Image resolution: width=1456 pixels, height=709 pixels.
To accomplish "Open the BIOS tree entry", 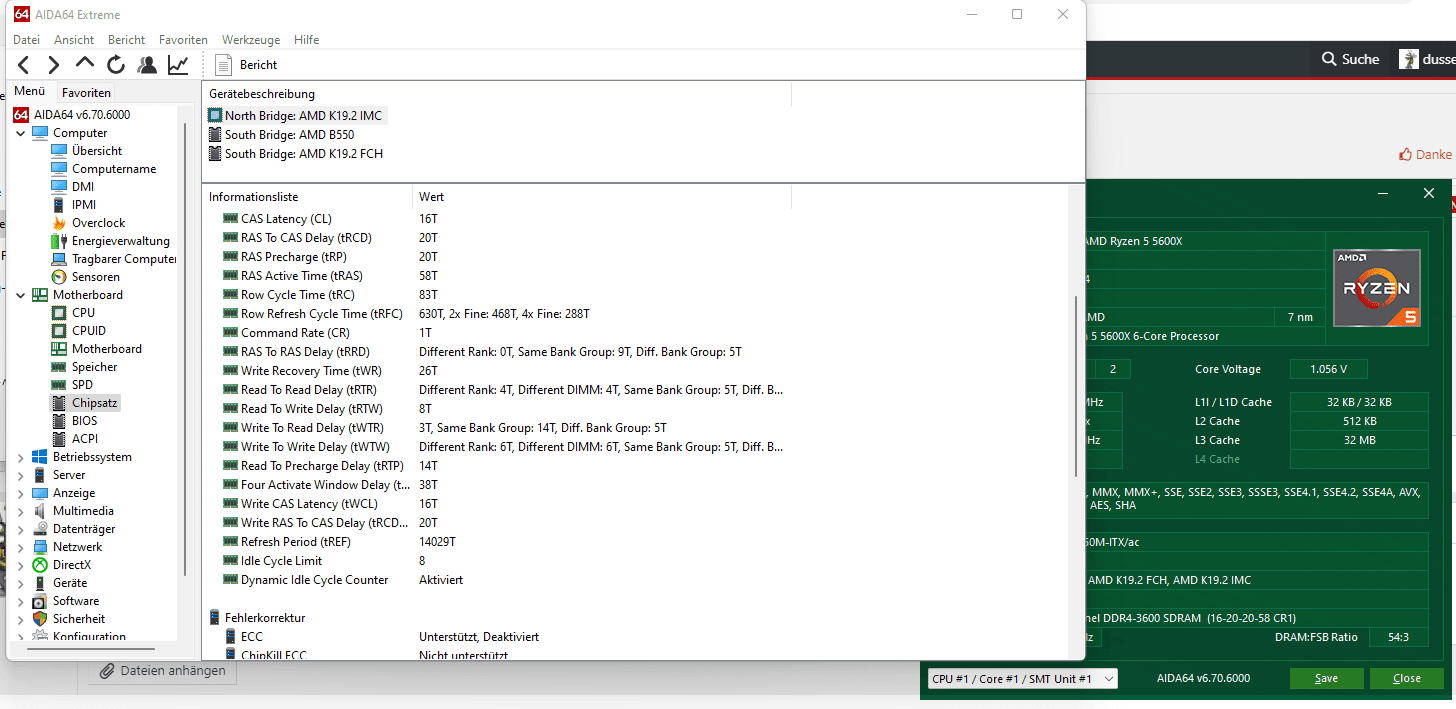I will [84, 421].
